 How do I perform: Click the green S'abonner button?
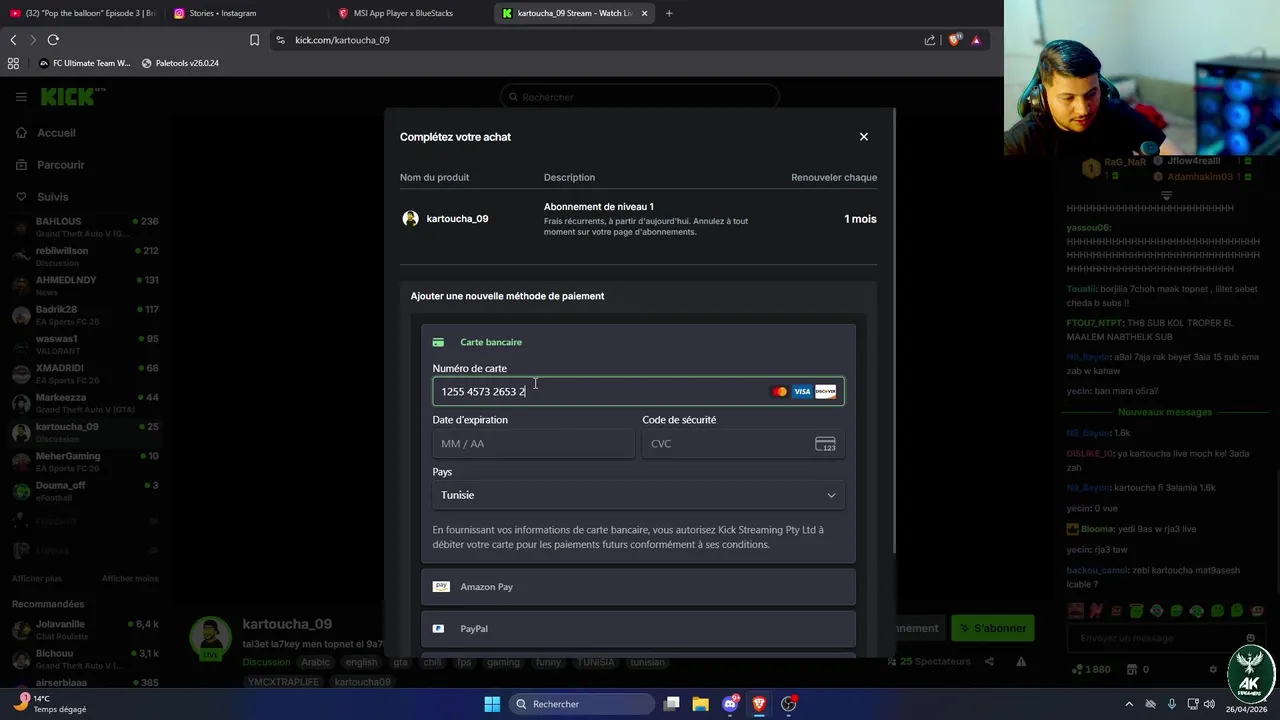click(x=992, y=628)
